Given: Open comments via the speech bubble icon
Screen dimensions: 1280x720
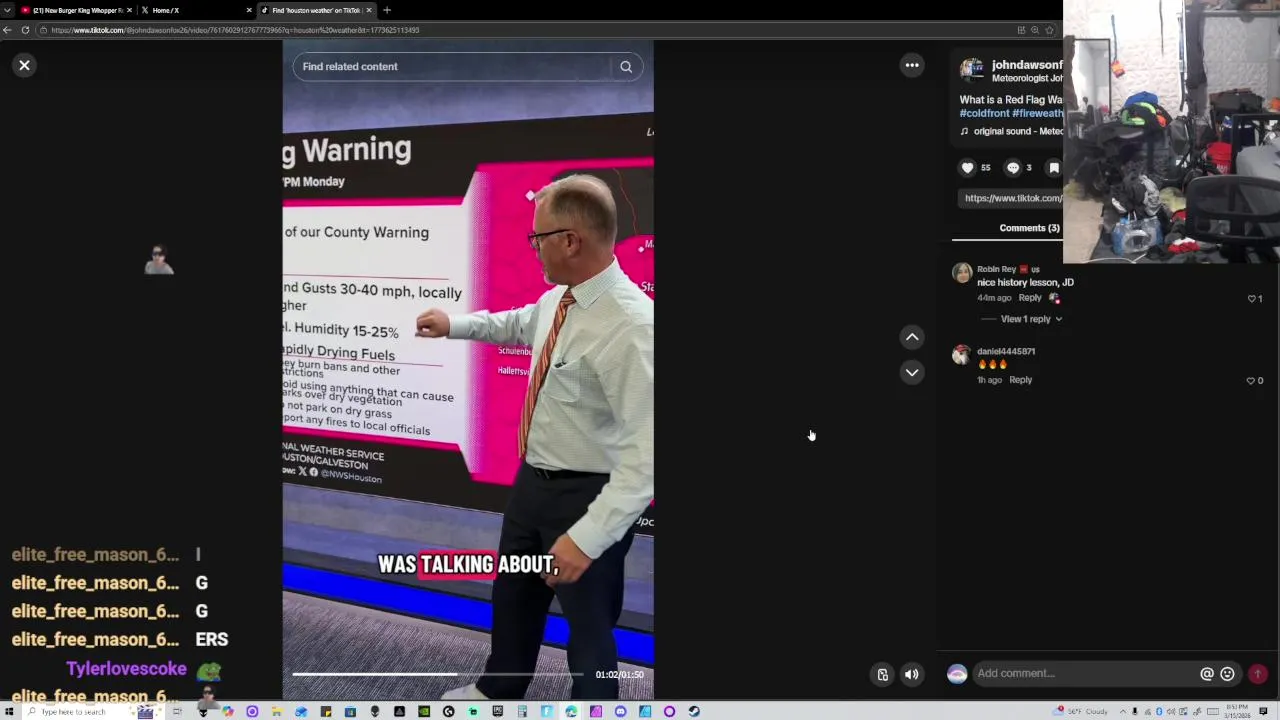Looking at the screenshot, I should pyautogui.click(x=1013, y=168).
